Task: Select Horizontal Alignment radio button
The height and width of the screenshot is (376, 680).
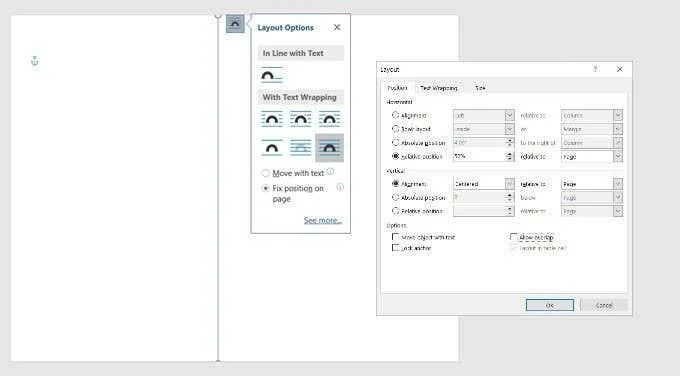Action: [x=395, y=115]
